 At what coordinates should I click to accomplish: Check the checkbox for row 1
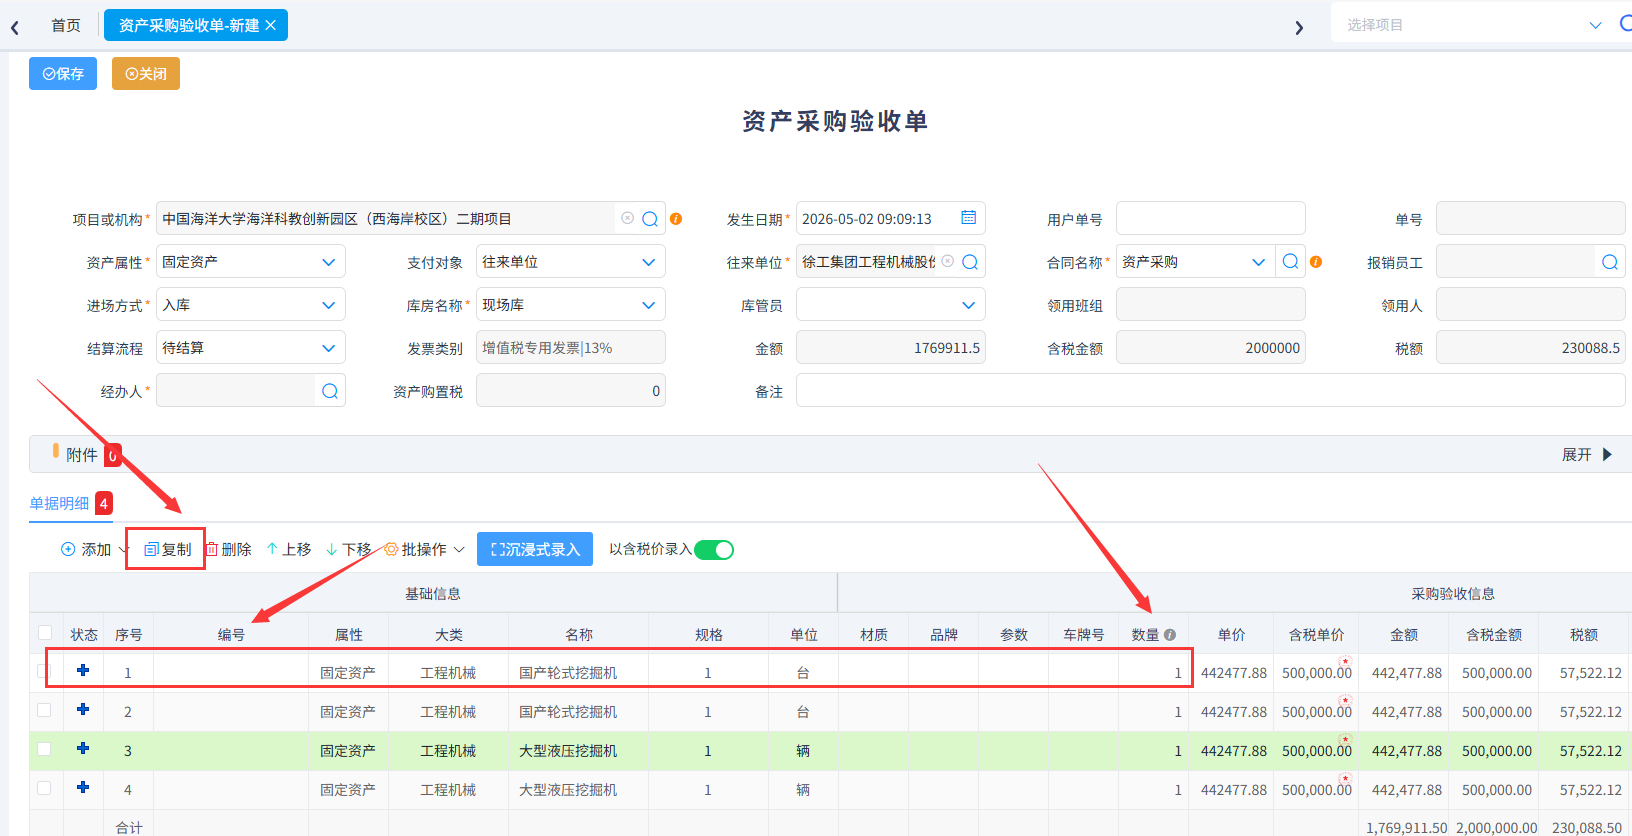click(x=44, y=671)
